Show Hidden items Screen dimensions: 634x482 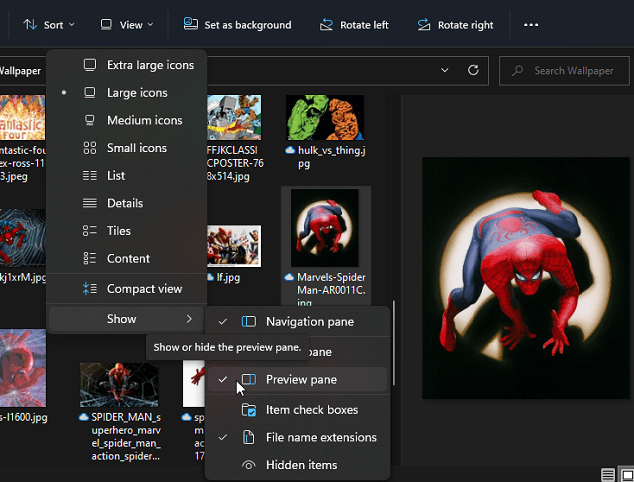pyautogui.click(x=298, y=465)
